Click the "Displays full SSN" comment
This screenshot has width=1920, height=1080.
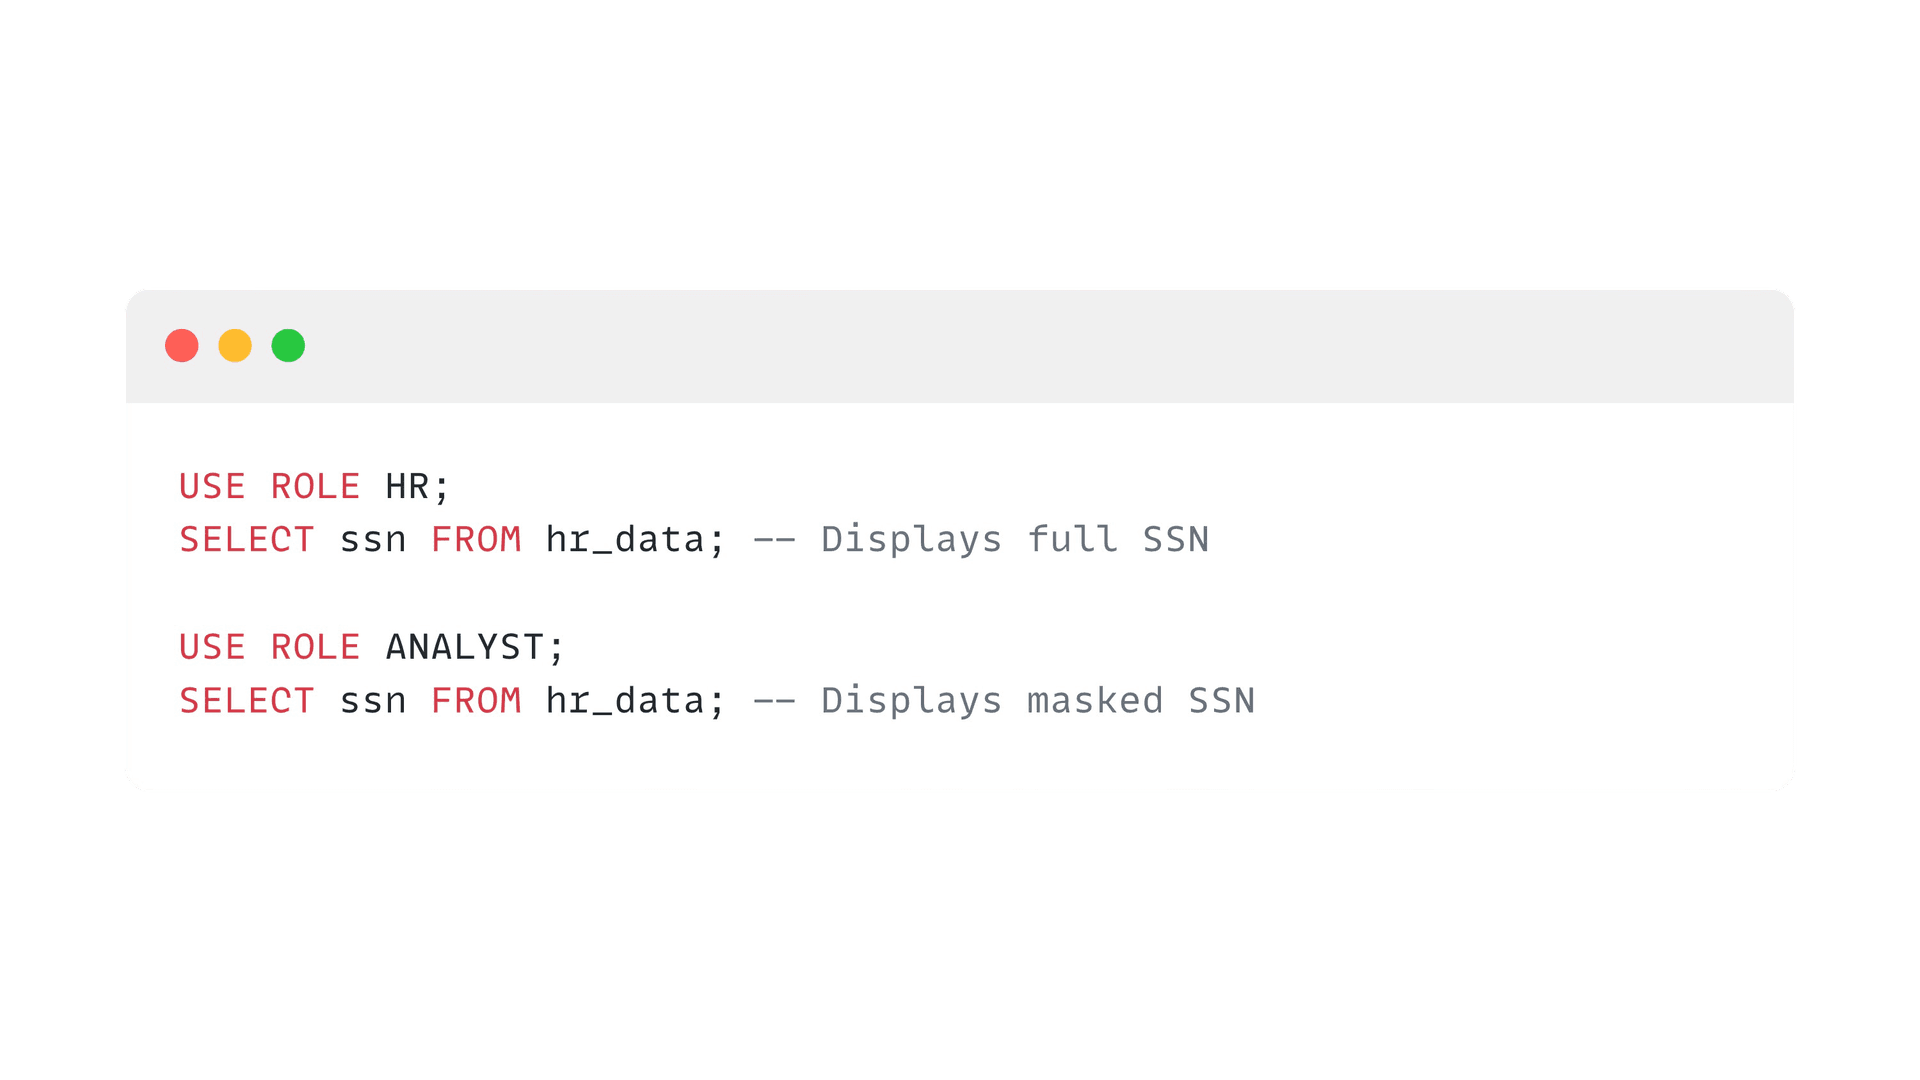tap(1014, 540)
